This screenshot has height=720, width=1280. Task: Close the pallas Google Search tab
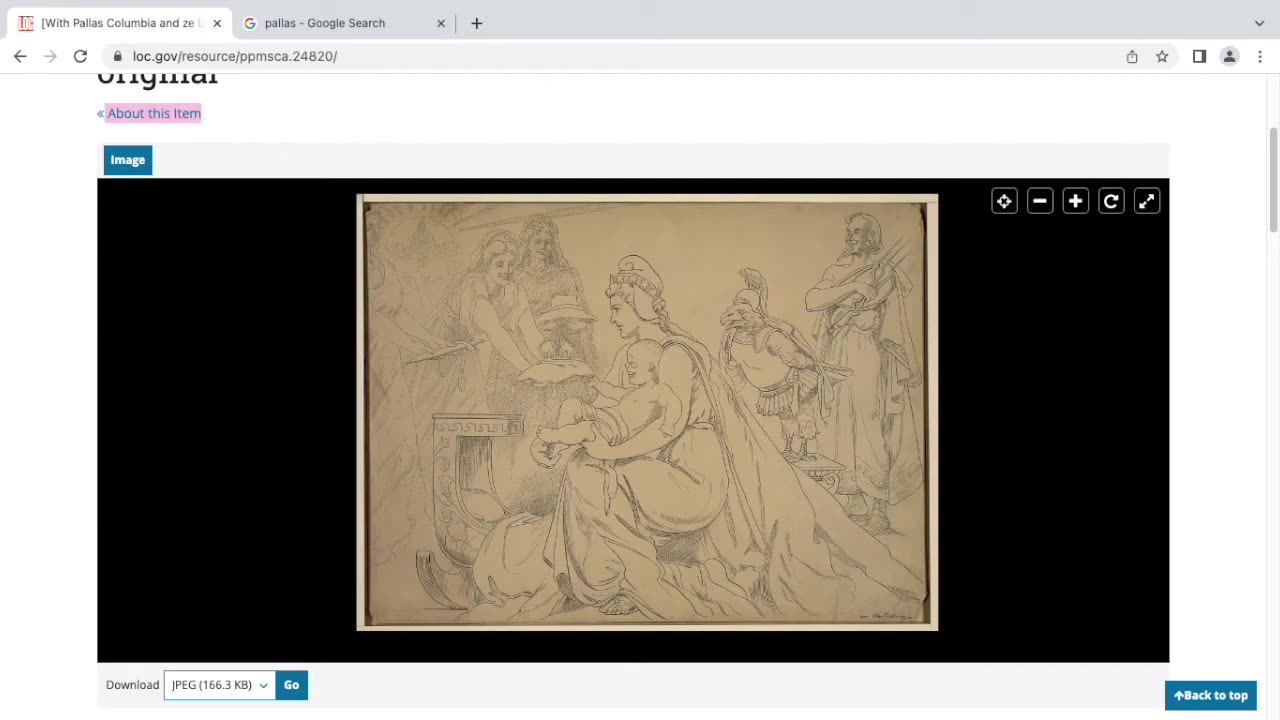pyautogui.click(x=441, y=23)
